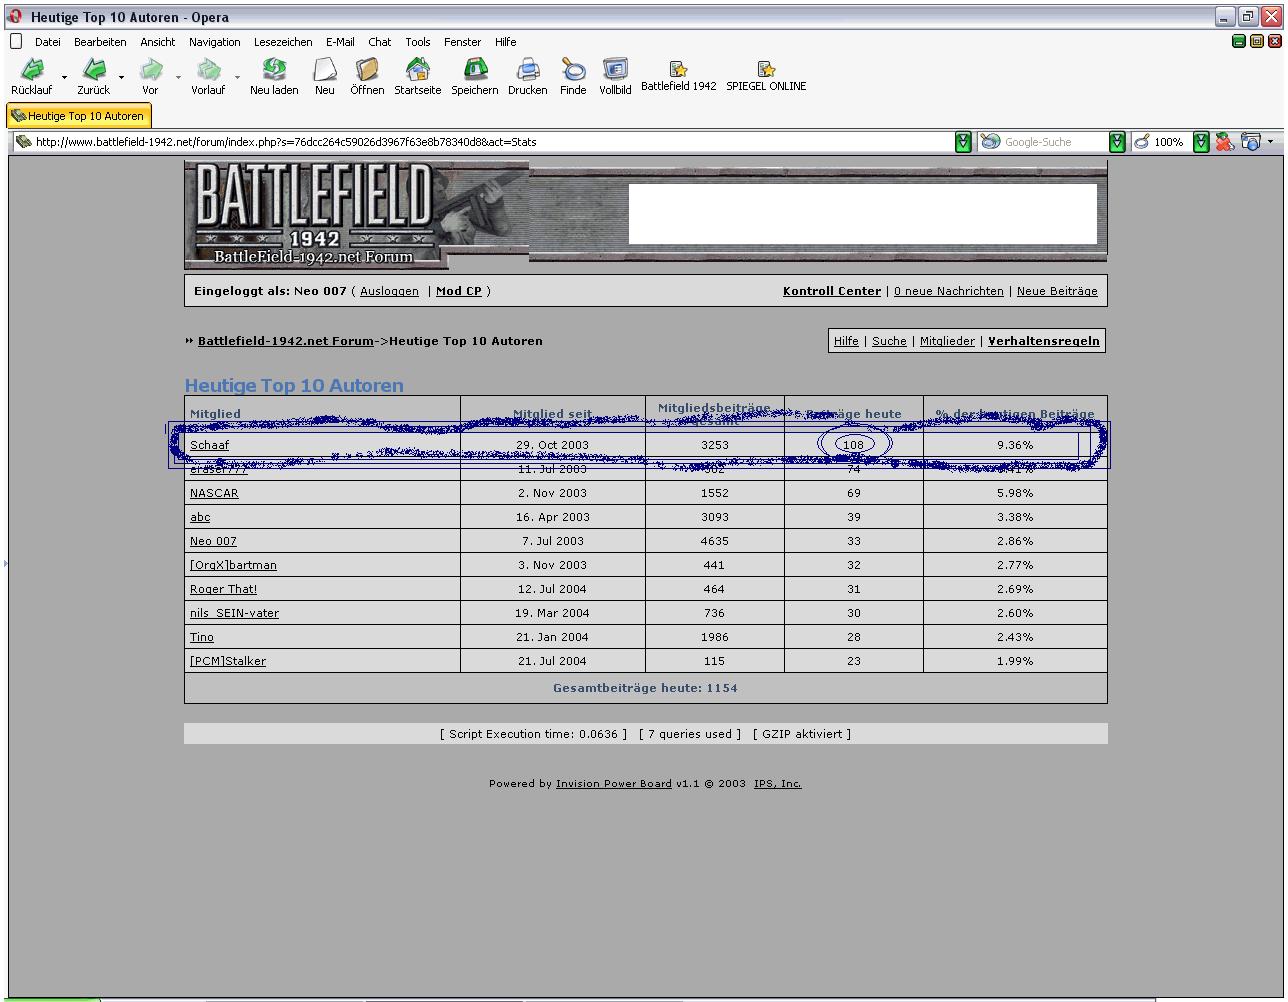Image resolution: width=1288 pixels, height=1002 pixels.
Task: Click the Schaaf member link
Action: coord(210,445)
